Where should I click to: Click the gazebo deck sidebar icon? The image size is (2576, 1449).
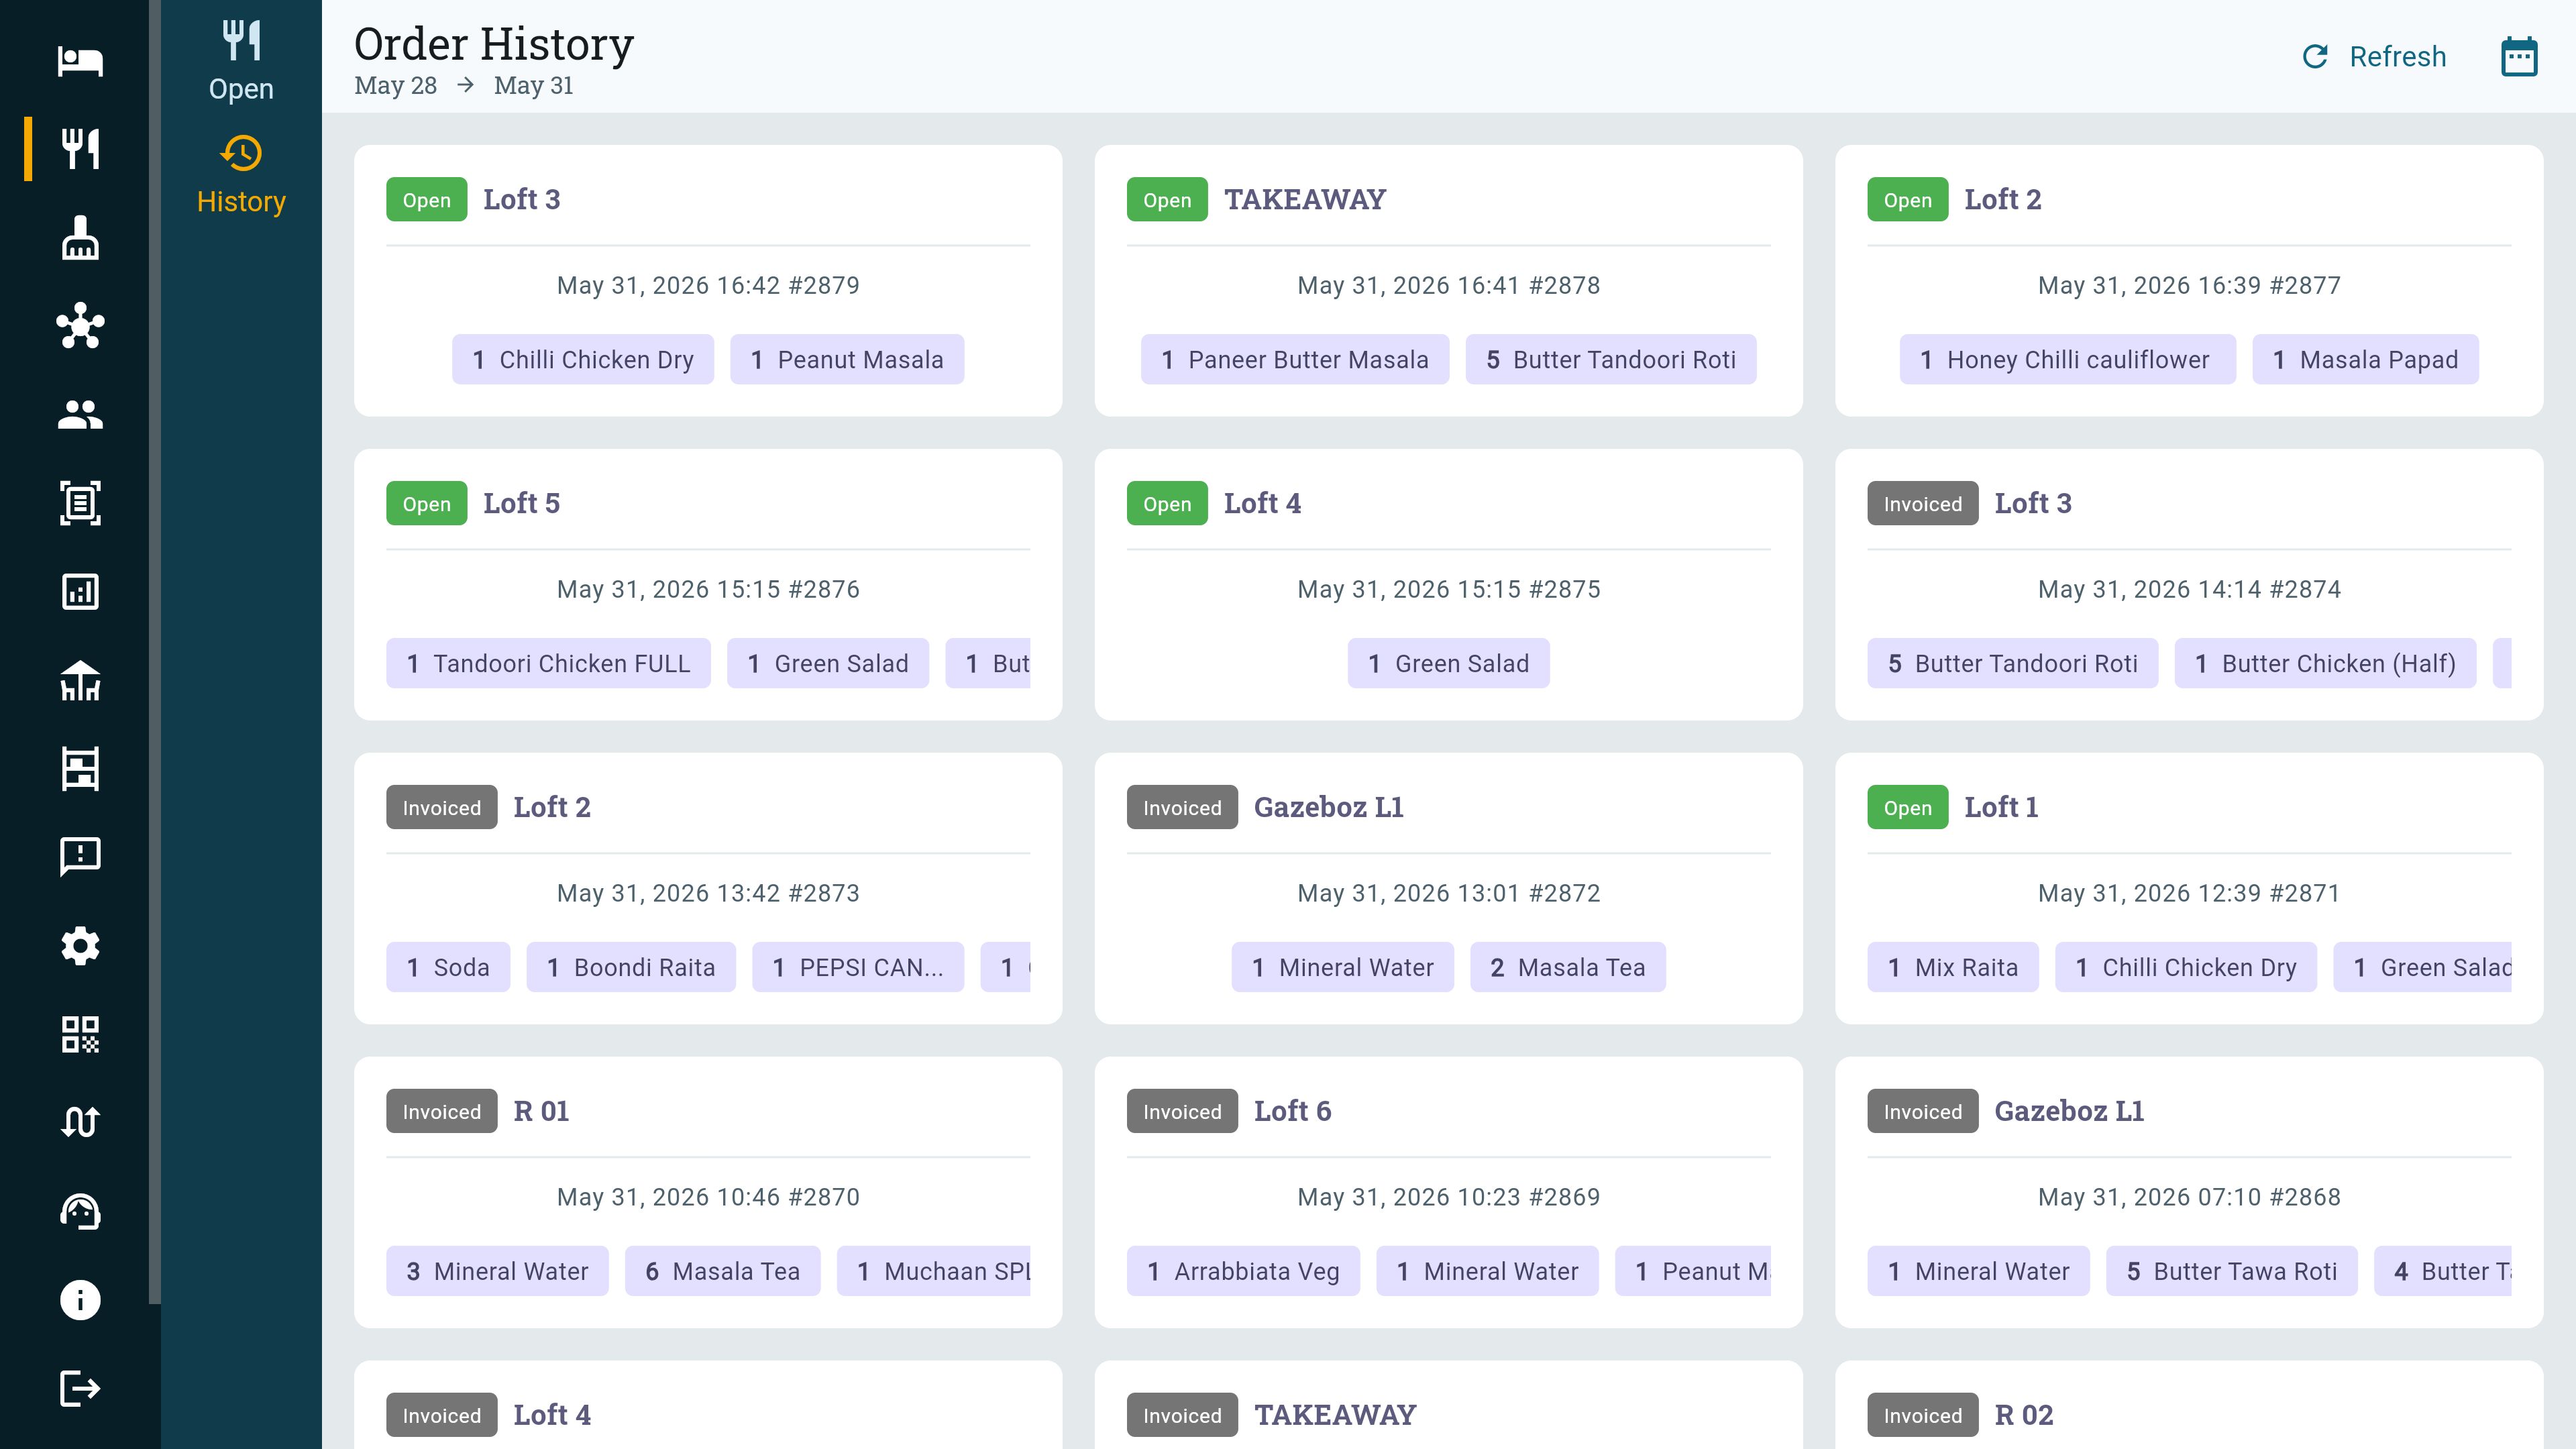pos(80,680)
